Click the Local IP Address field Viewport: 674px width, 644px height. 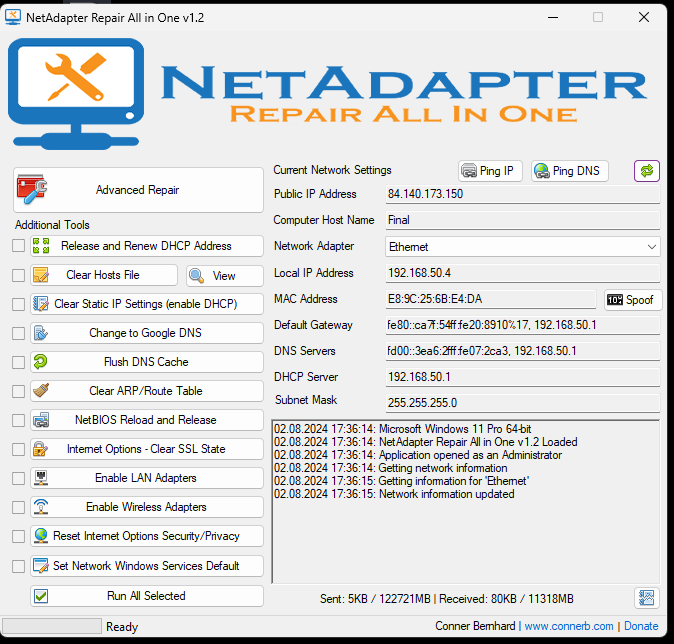(x=523, y=273)
